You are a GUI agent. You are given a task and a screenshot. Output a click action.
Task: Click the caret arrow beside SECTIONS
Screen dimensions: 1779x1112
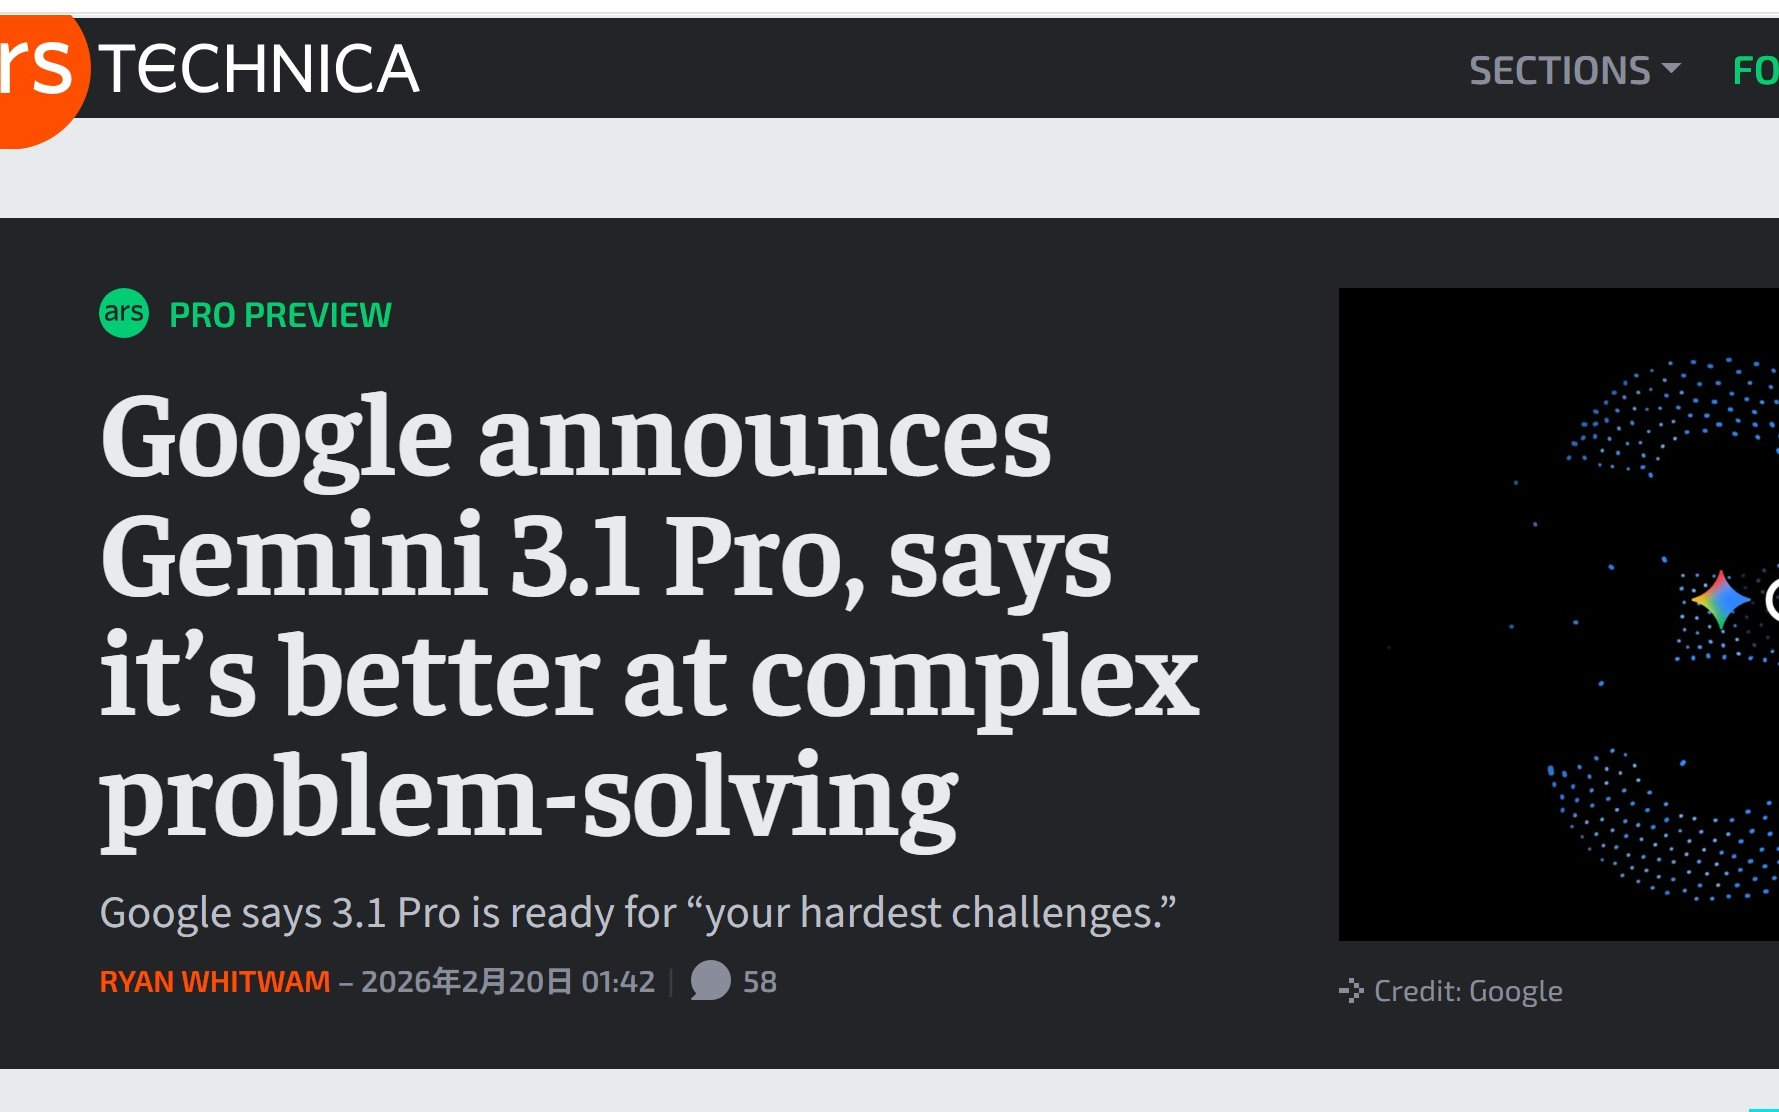coord(1671,69)
